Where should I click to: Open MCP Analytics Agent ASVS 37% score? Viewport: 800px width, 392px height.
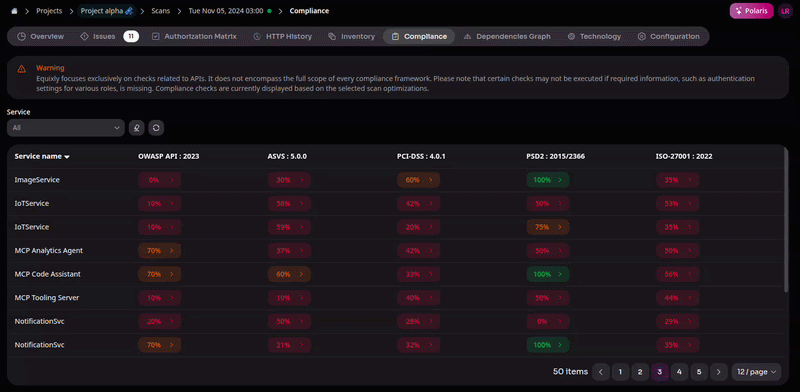pos(289,251)
